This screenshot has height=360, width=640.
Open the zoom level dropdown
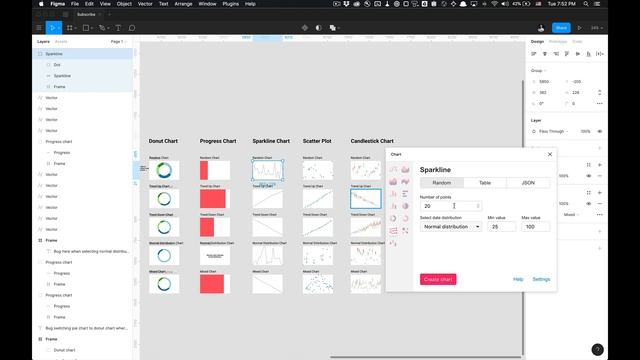click(596, 28)
